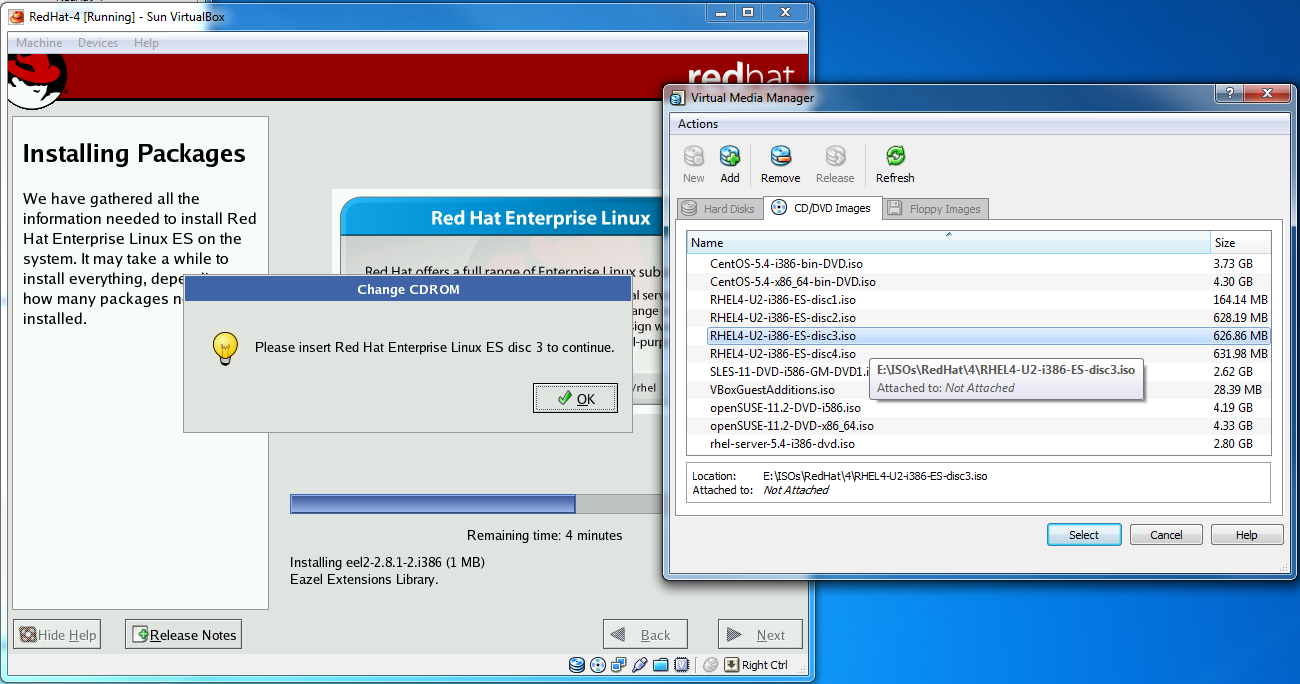Click the shared folders status icon

[661, 665]
